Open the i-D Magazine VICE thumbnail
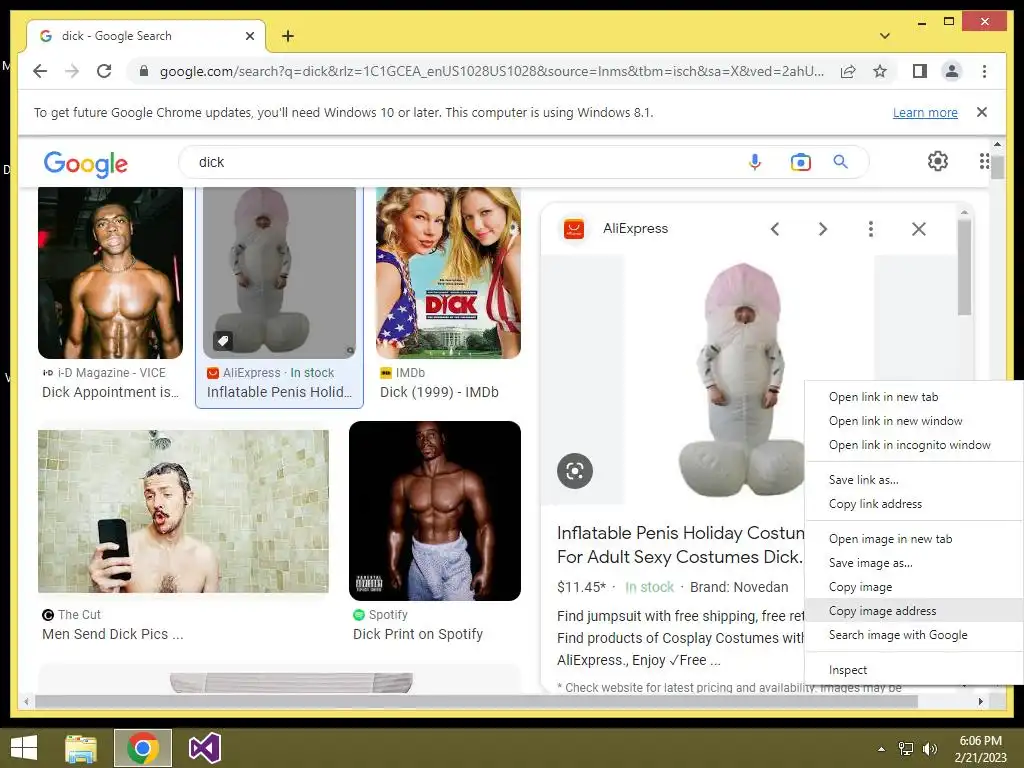 point(110,273)
